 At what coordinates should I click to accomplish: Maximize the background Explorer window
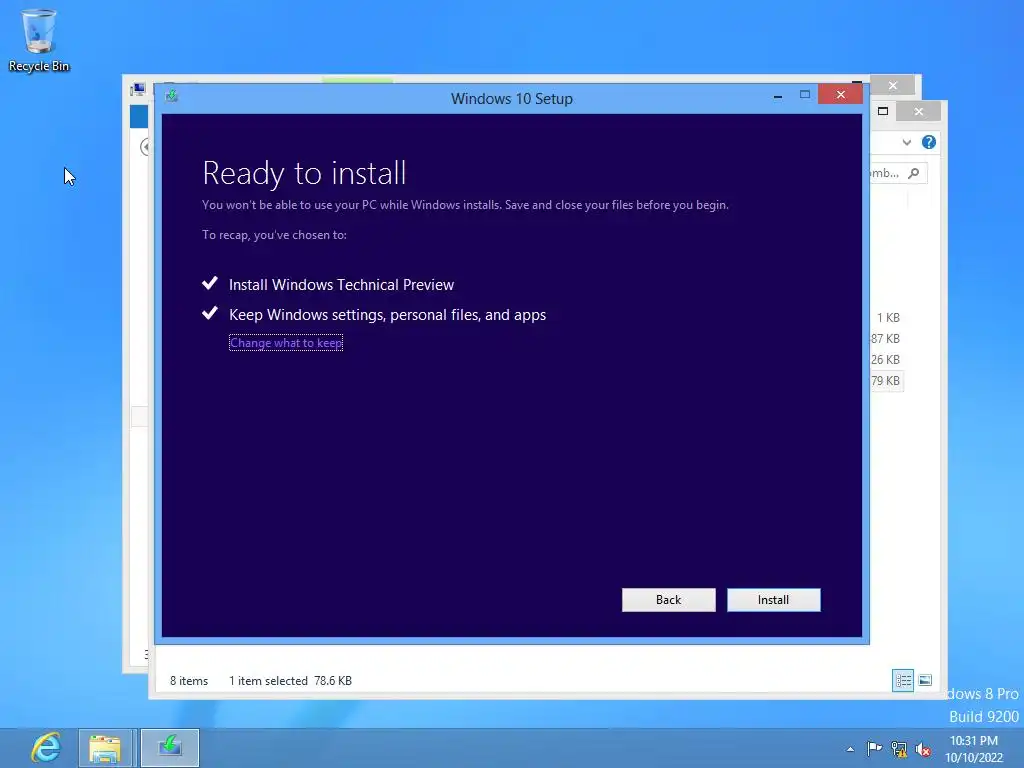coord(883,111)
